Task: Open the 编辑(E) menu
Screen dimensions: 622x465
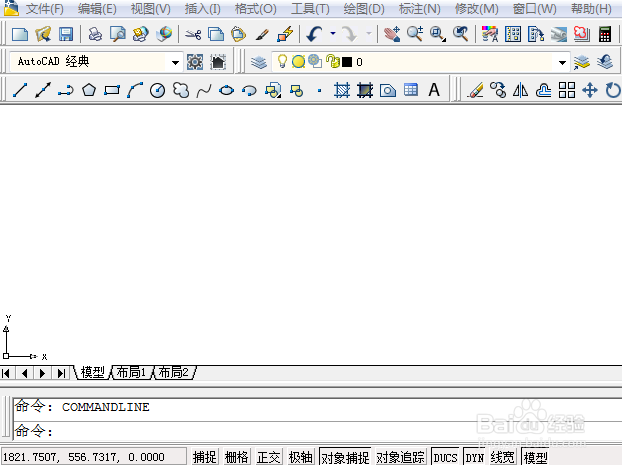Action: coord(97,8)
